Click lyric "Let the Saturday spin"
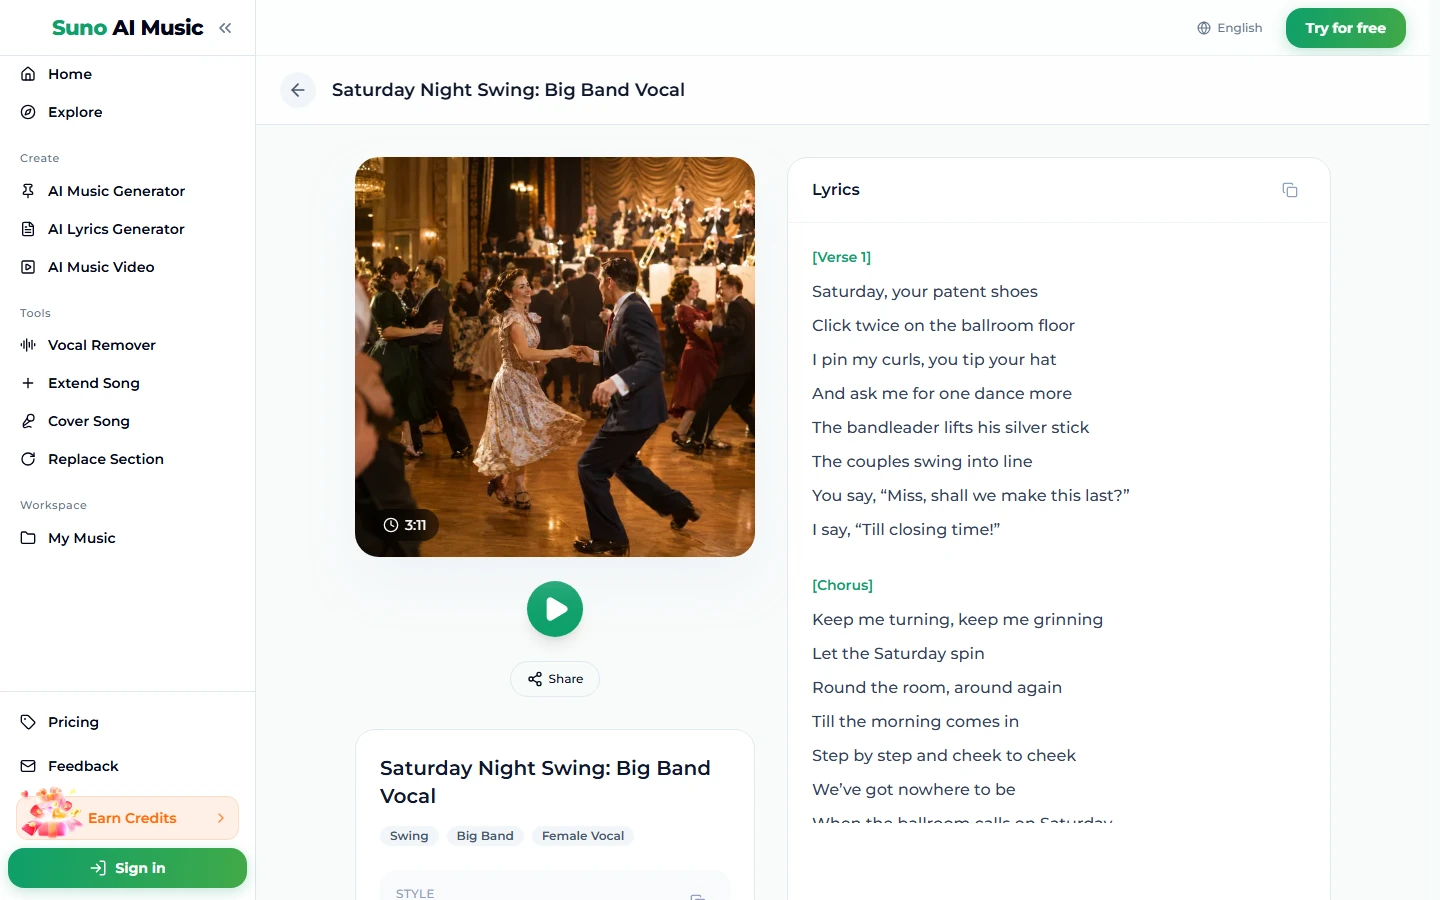The height and width of the screenshot is (900, 1440). pyautogui.click(x=898, y=653)
